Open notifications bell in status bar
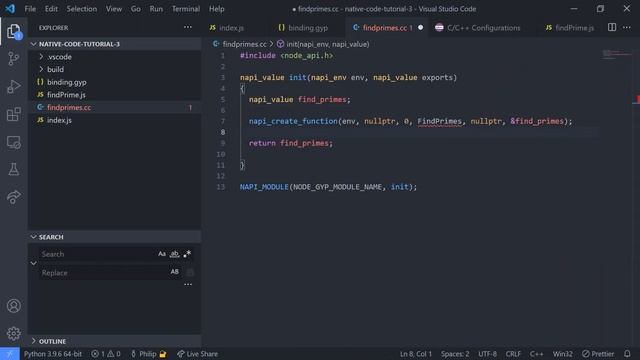Viewport: 640px width, 360px height. pyautogui.click(x=627, y=354)
